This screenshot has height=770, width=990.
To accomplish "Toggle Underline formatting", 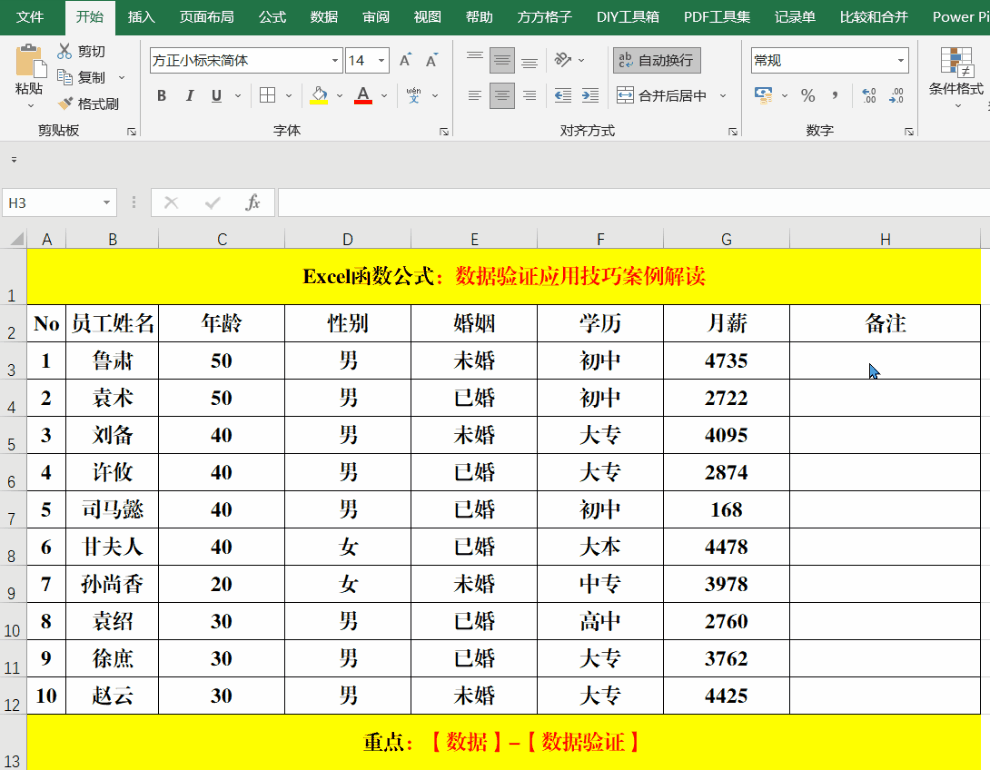I will tap(217, 95).
